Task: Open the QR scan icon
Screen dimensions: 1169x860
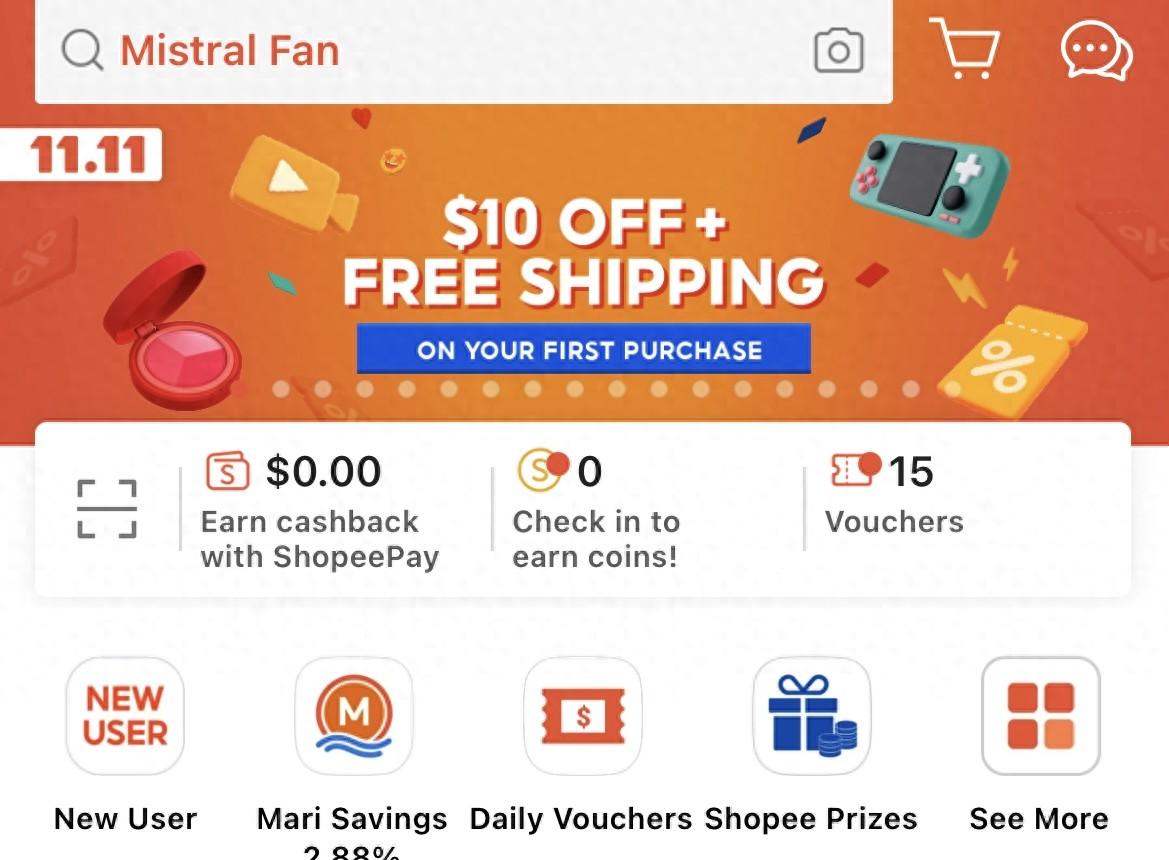Action: tap(107, 509)
